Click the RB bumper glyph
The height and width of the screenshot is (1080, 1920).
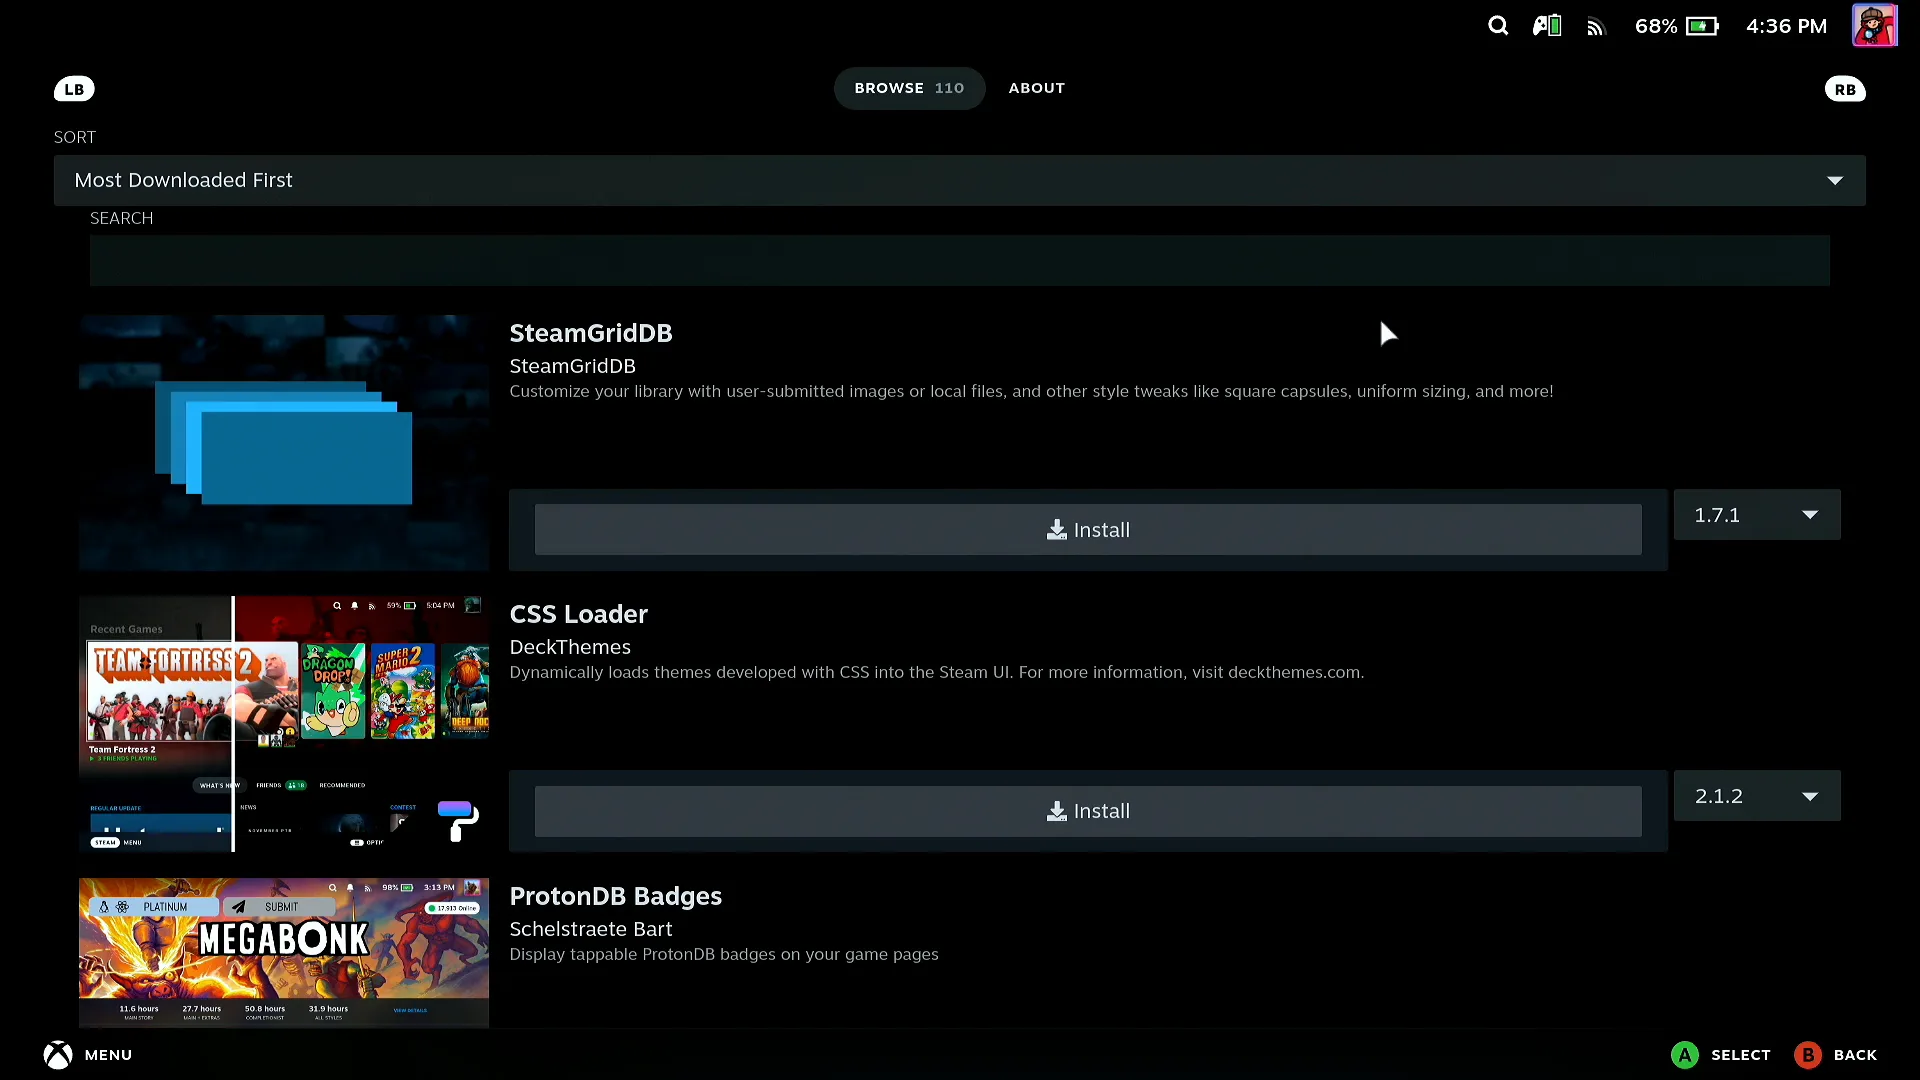pyautogui.click(x=1845, y=89)
